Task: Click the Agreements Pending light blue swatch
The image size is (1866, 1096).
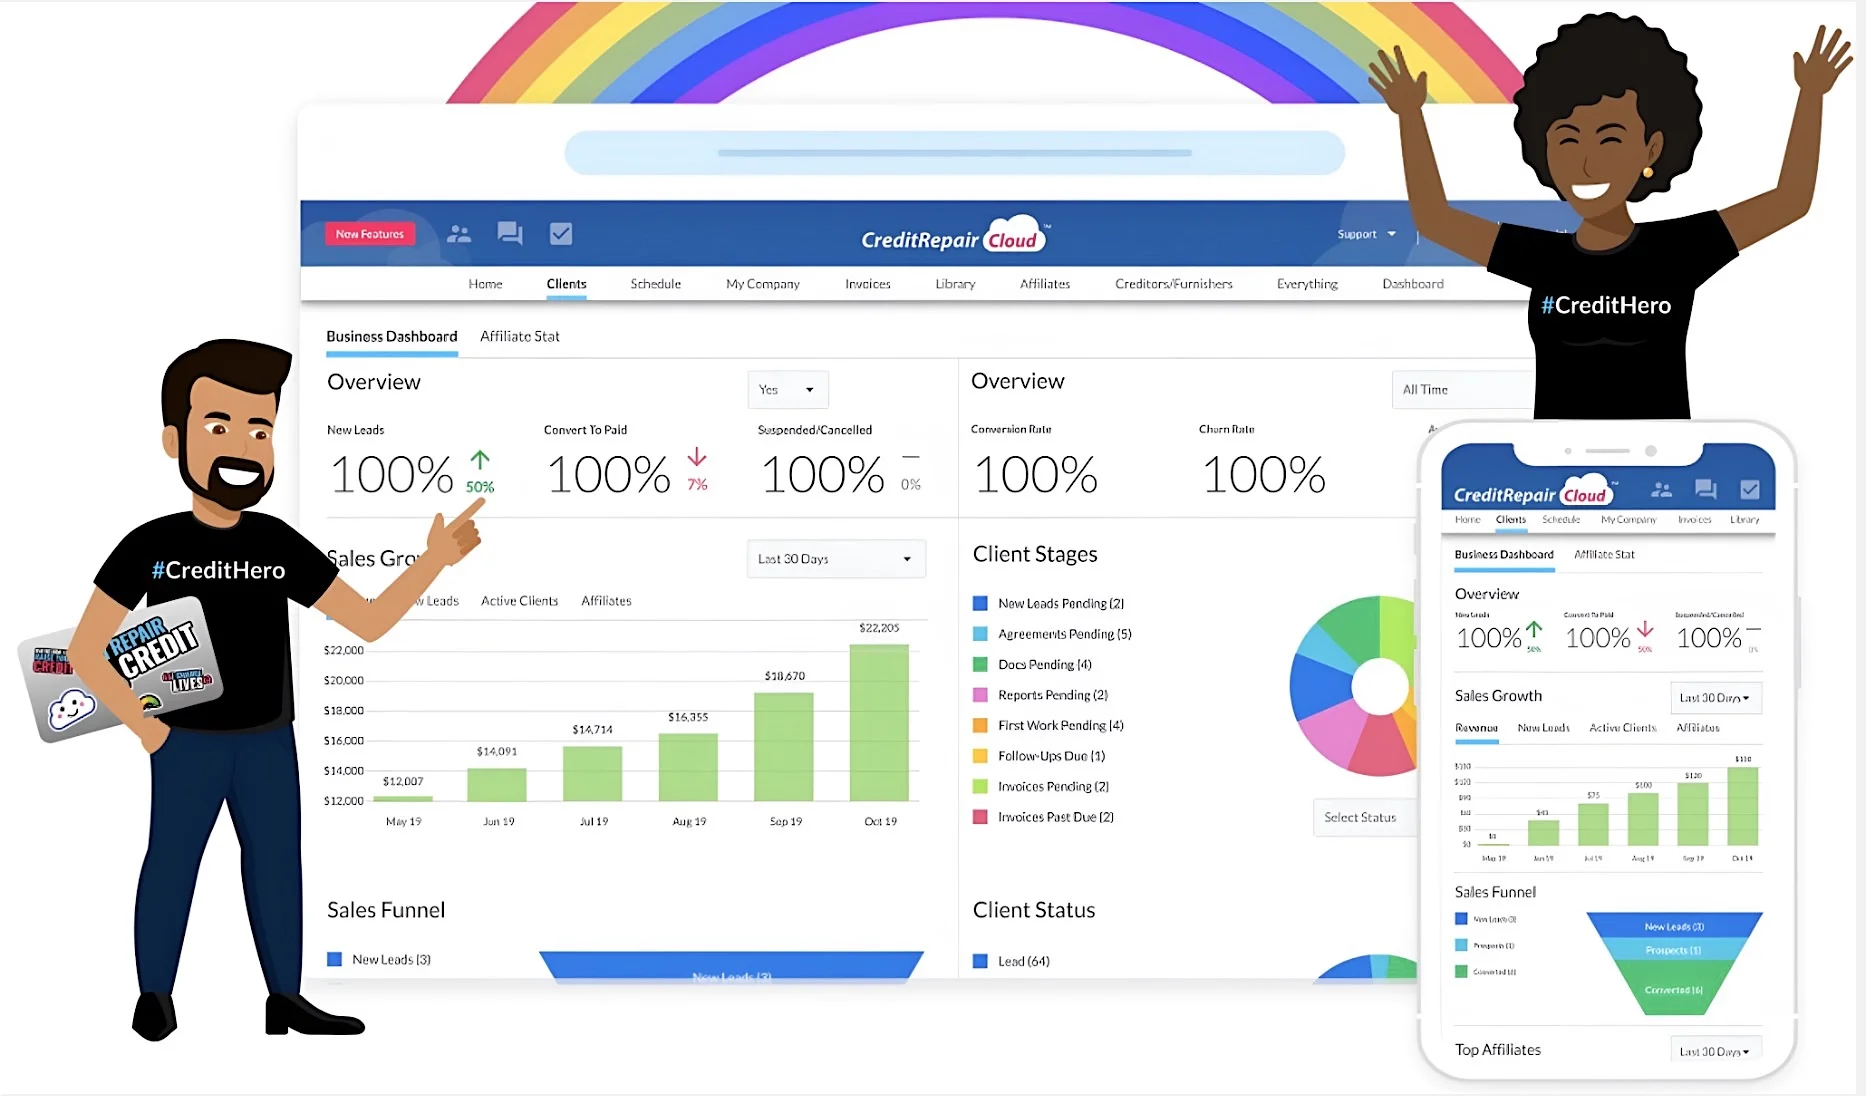Action: [x=980, y=634]
